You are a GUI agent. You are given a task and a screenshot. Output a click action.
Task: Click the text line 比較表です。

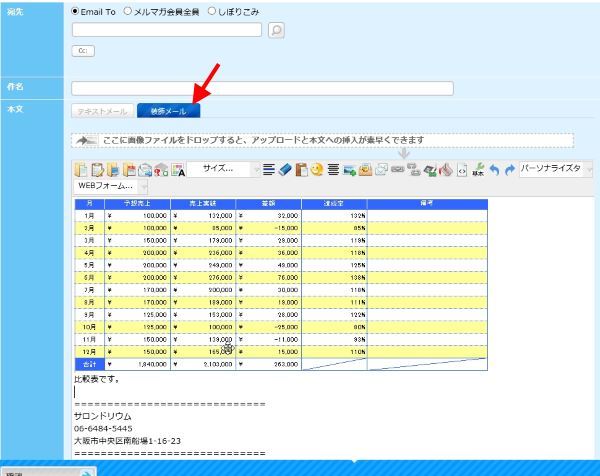97,380
